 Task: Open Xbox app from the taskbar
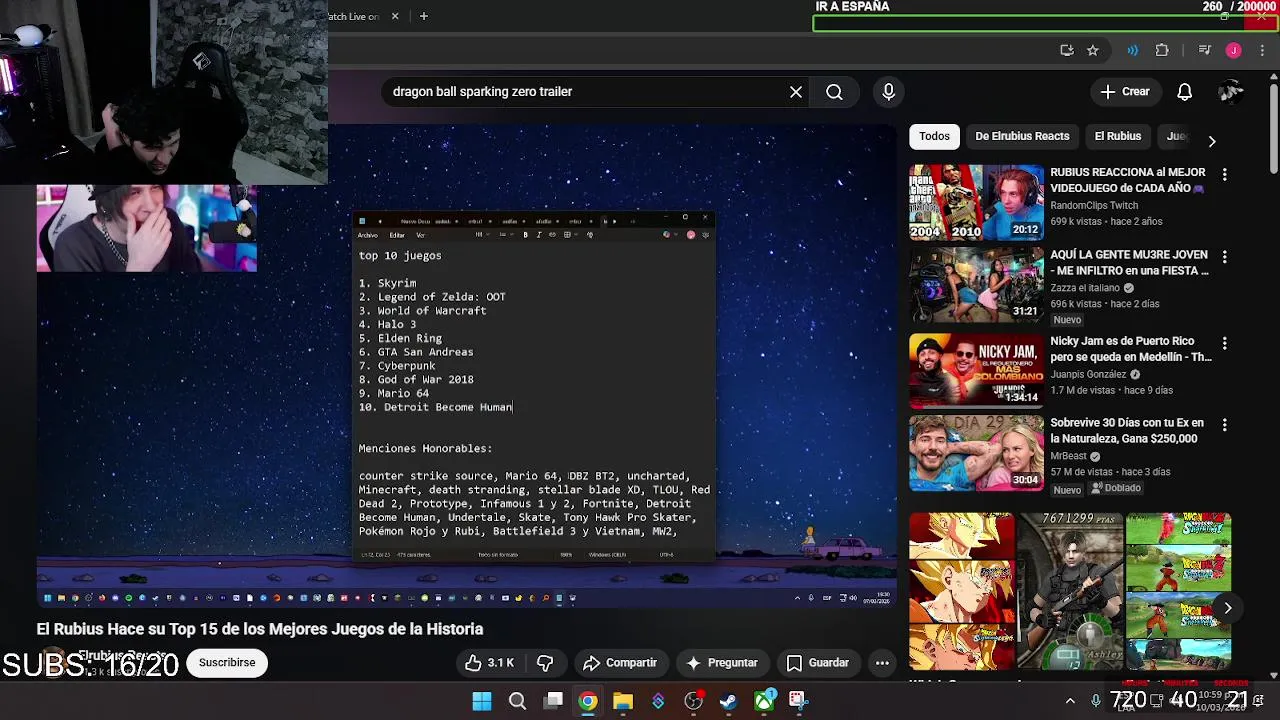point(764,701)
